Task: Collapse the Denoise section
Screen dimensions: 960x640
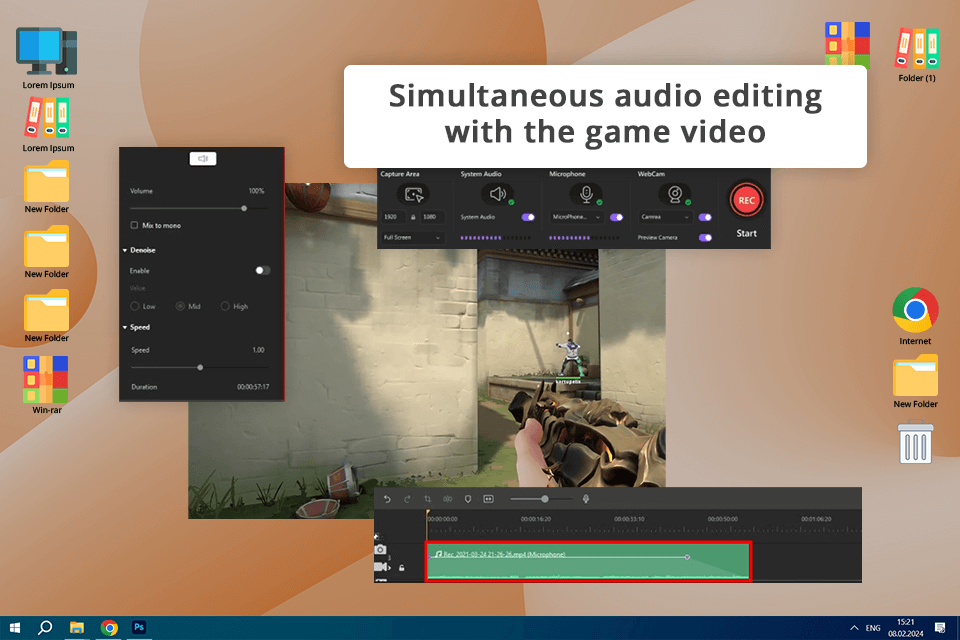Action: [x=125, y=250]
